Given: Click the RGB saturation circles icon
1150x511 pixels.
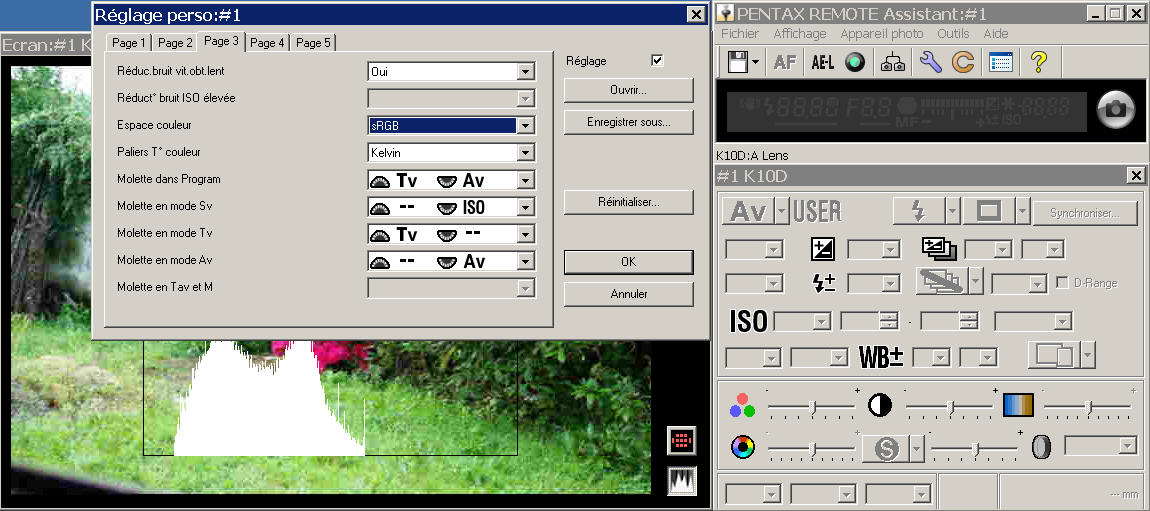Looking at the screenshot, I should pyautogui.click(x=743, y=405).
